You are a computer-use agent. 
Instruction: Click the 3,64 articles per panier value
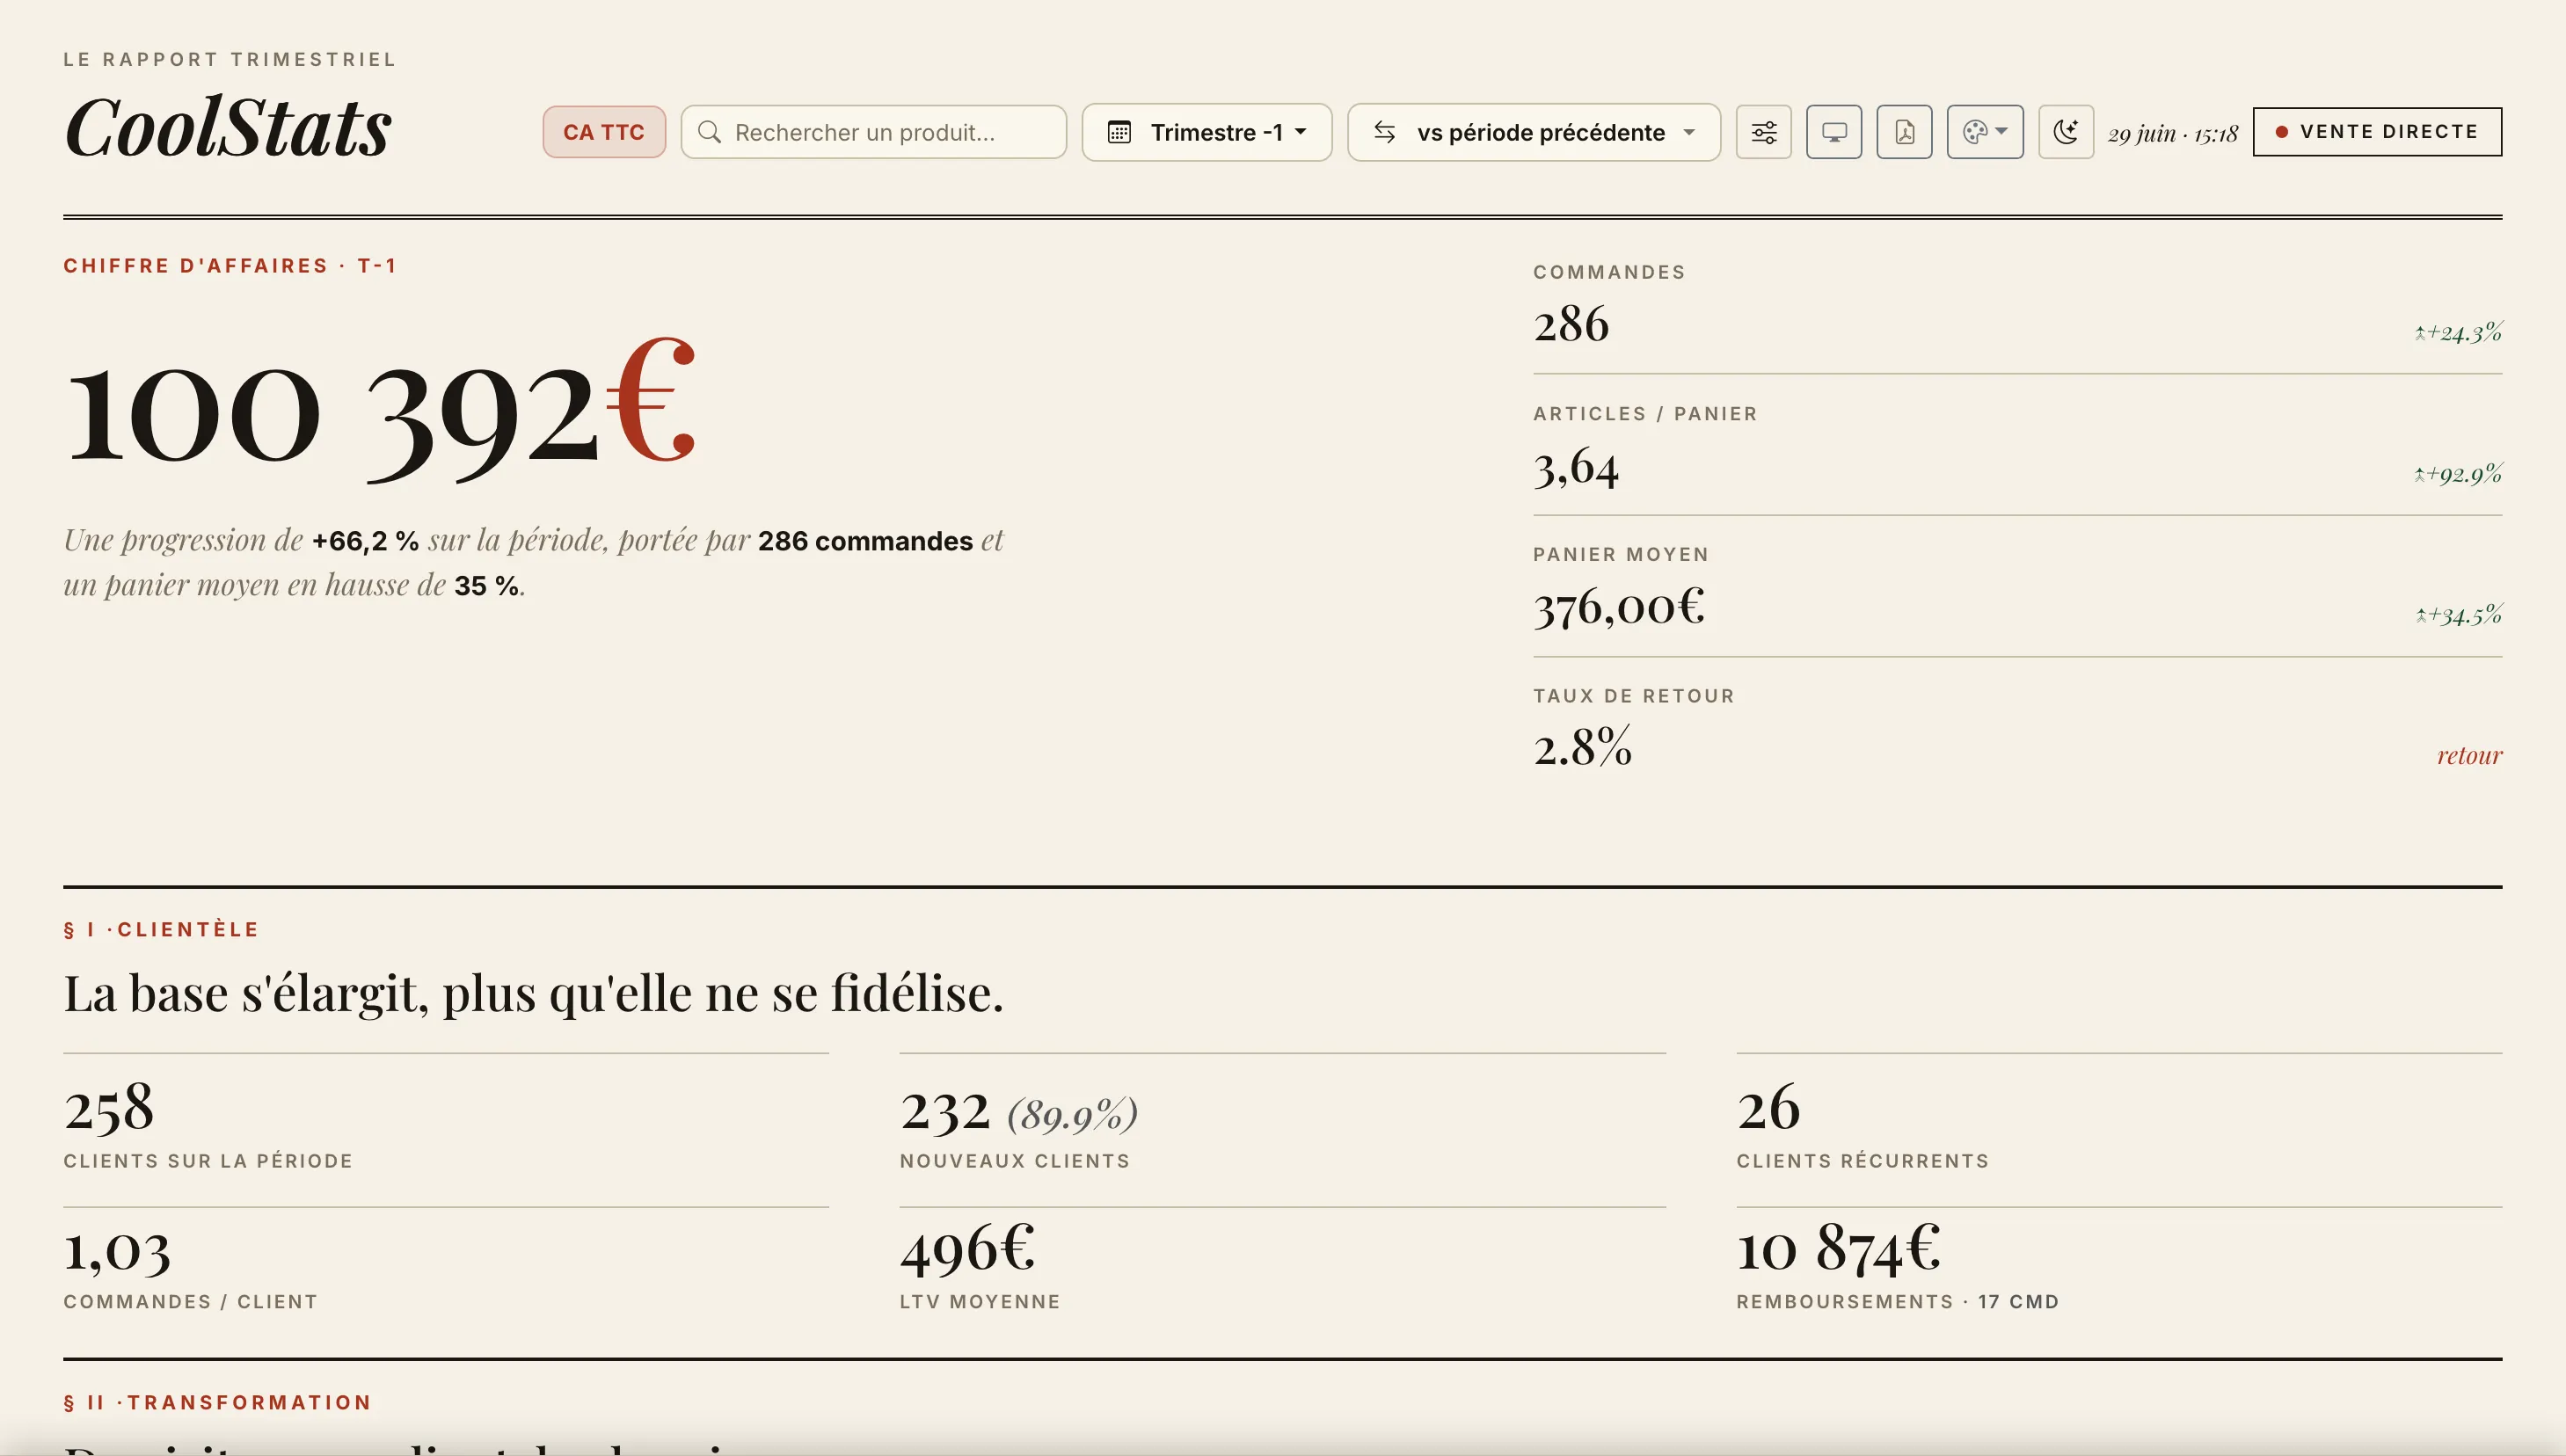1576,467
